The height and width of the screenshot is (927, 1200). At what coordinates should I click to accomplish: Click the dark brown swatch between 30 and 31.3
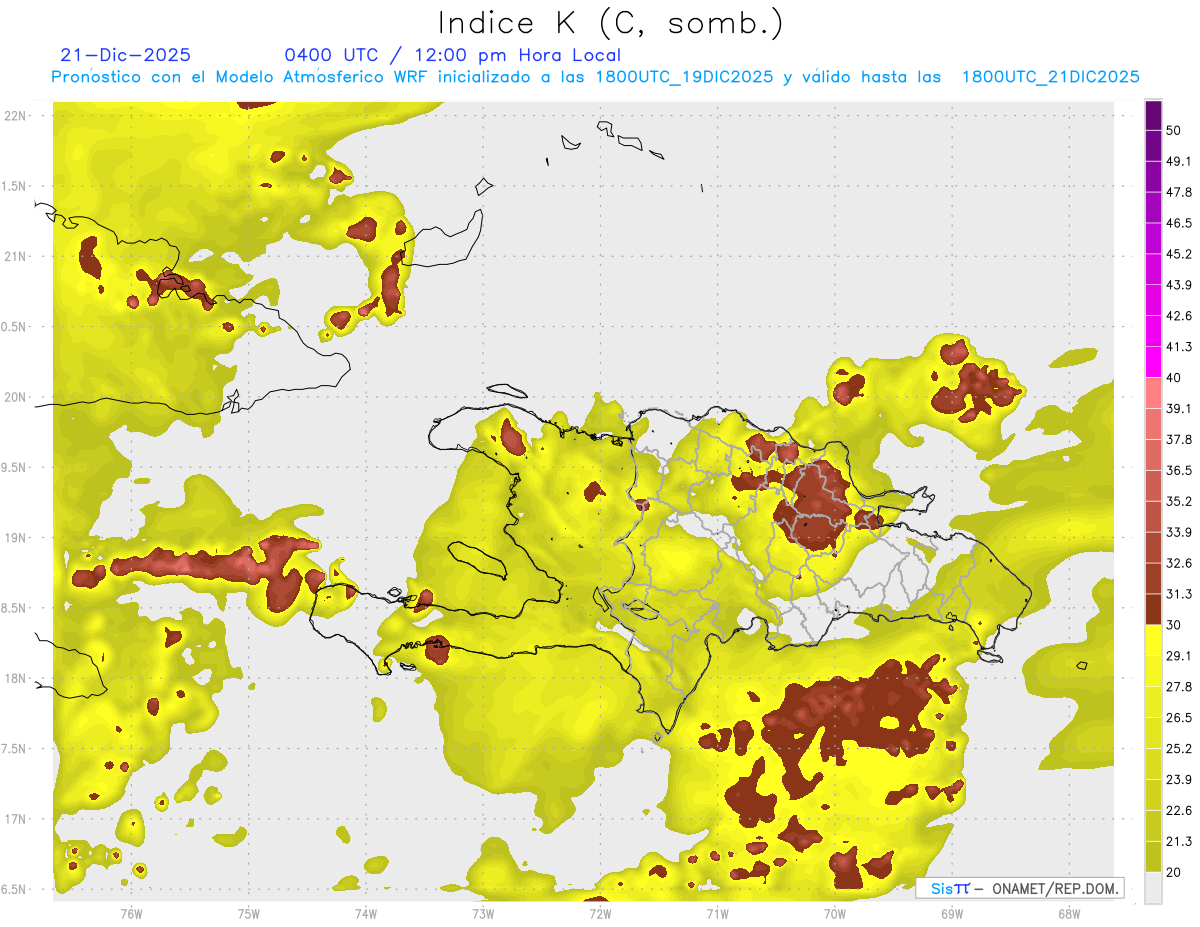pos(1154,609)
